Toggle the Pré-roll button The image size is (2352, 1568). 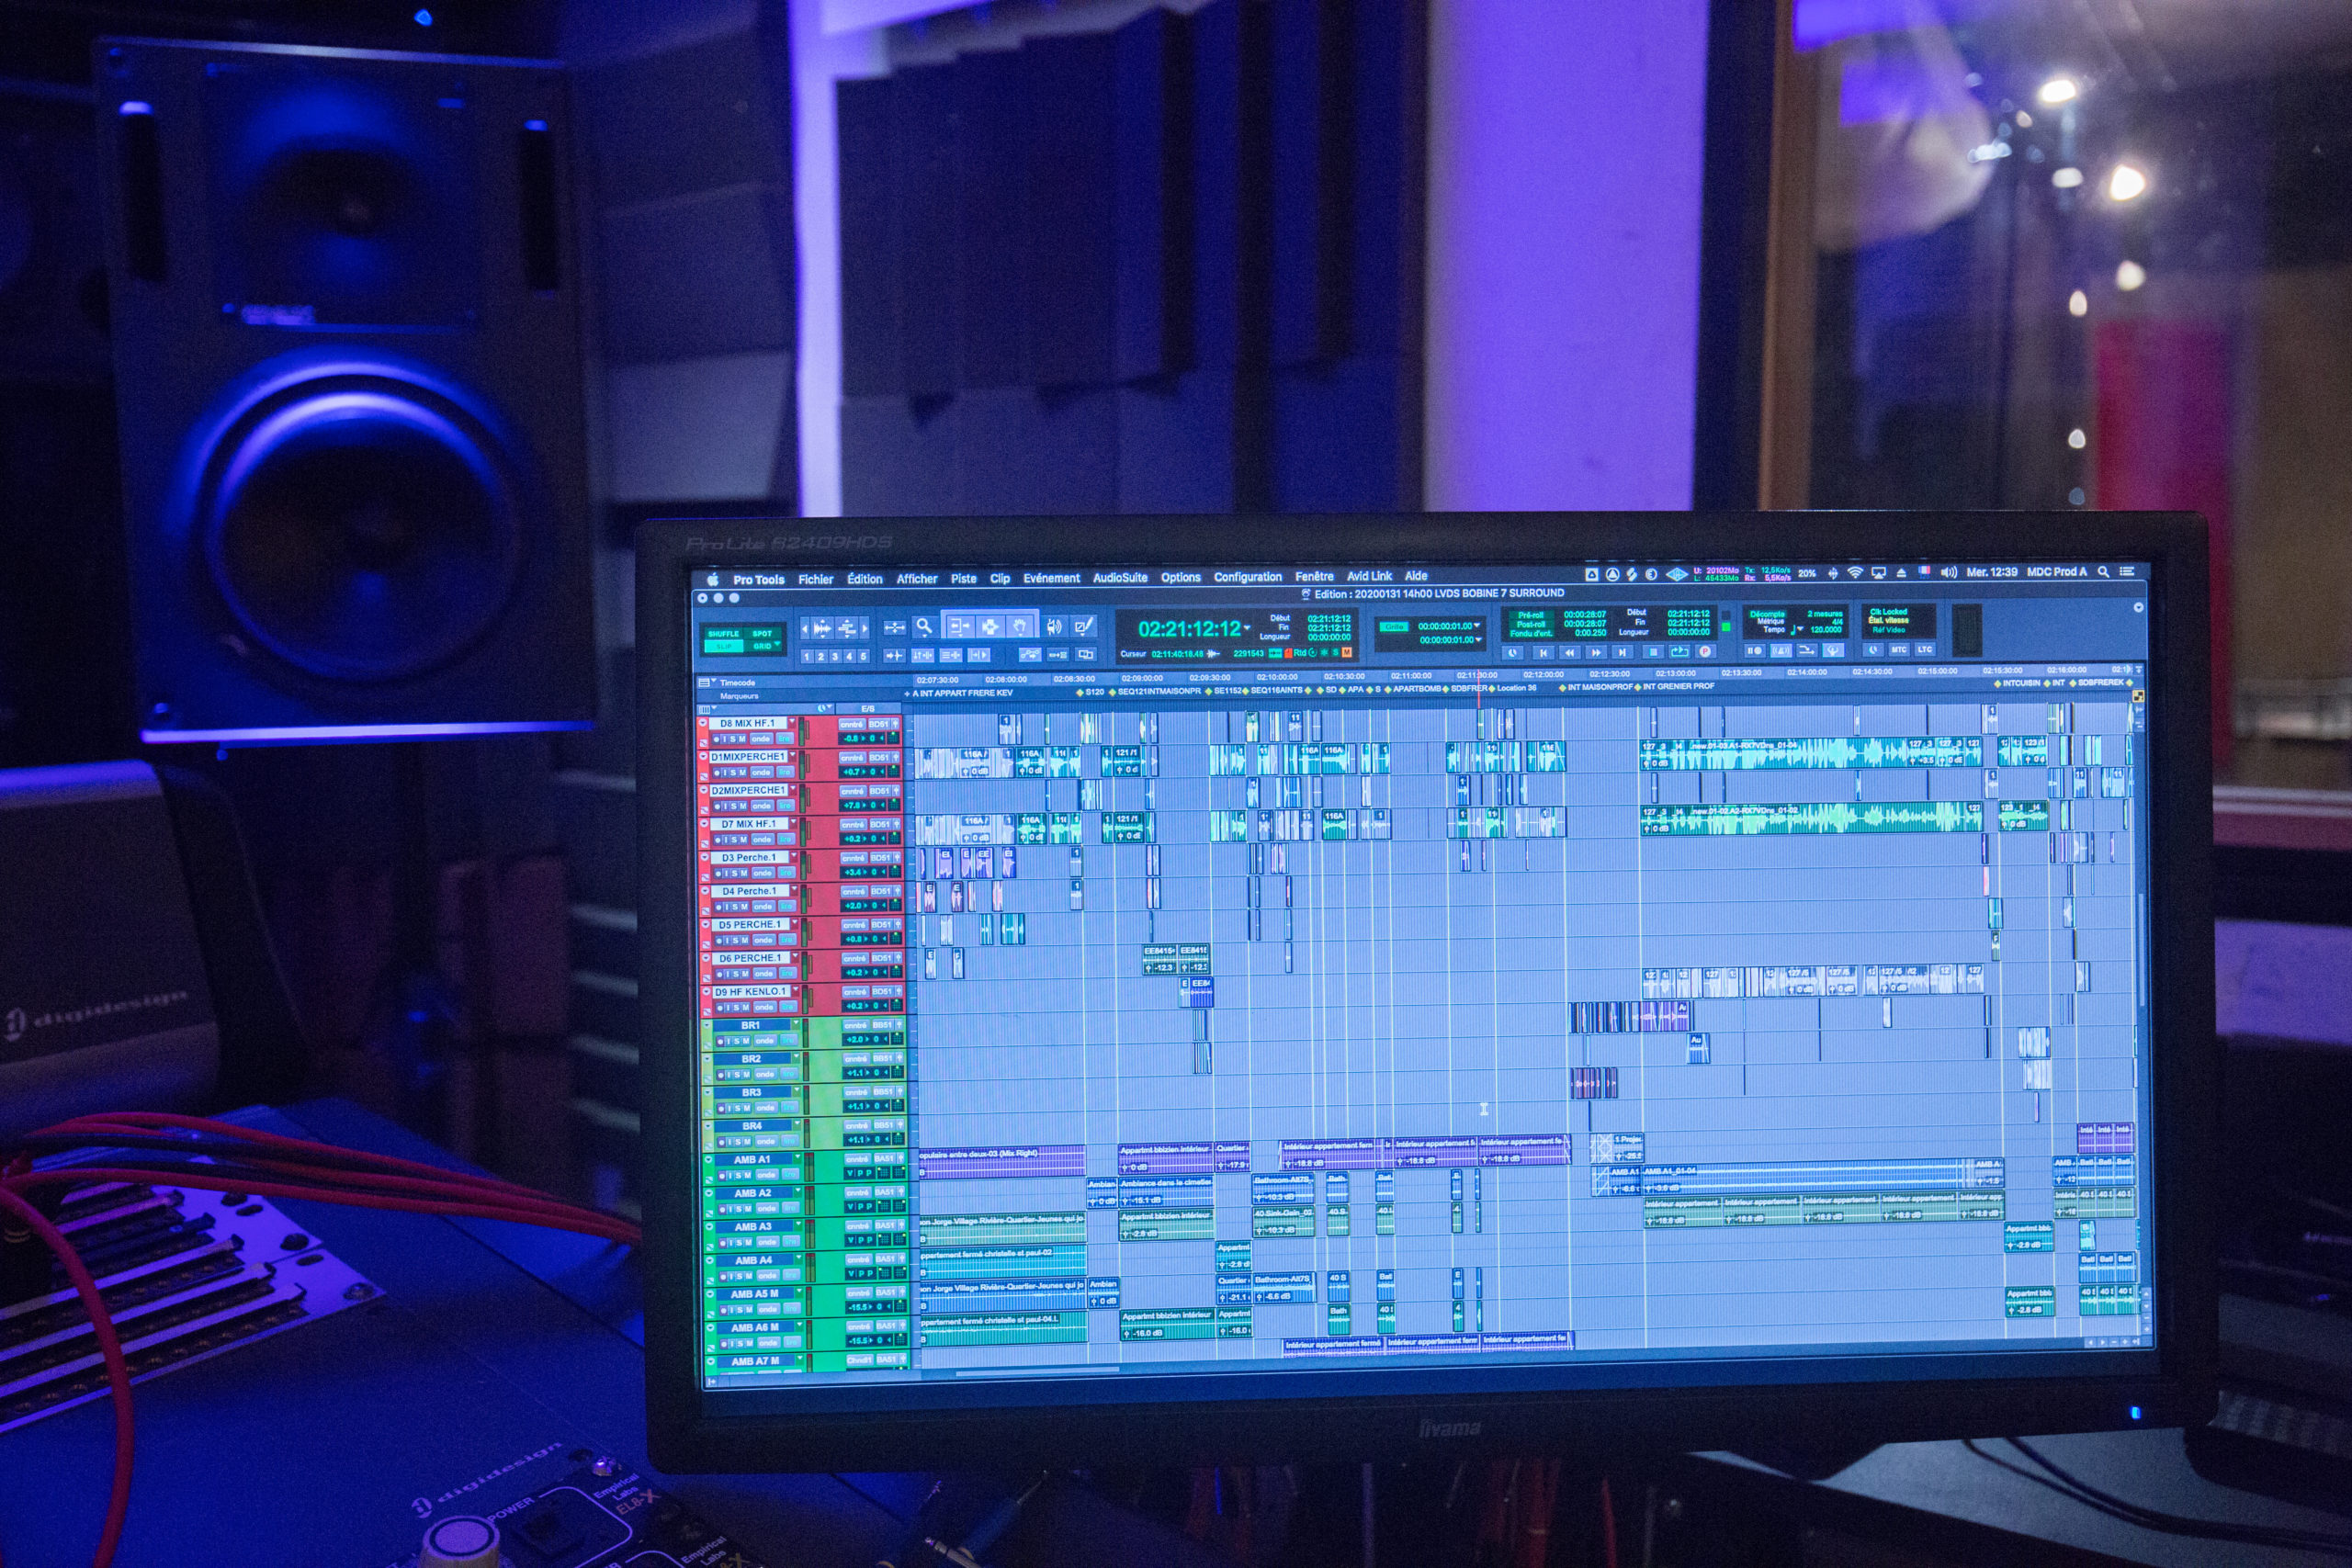[1531, 615]
